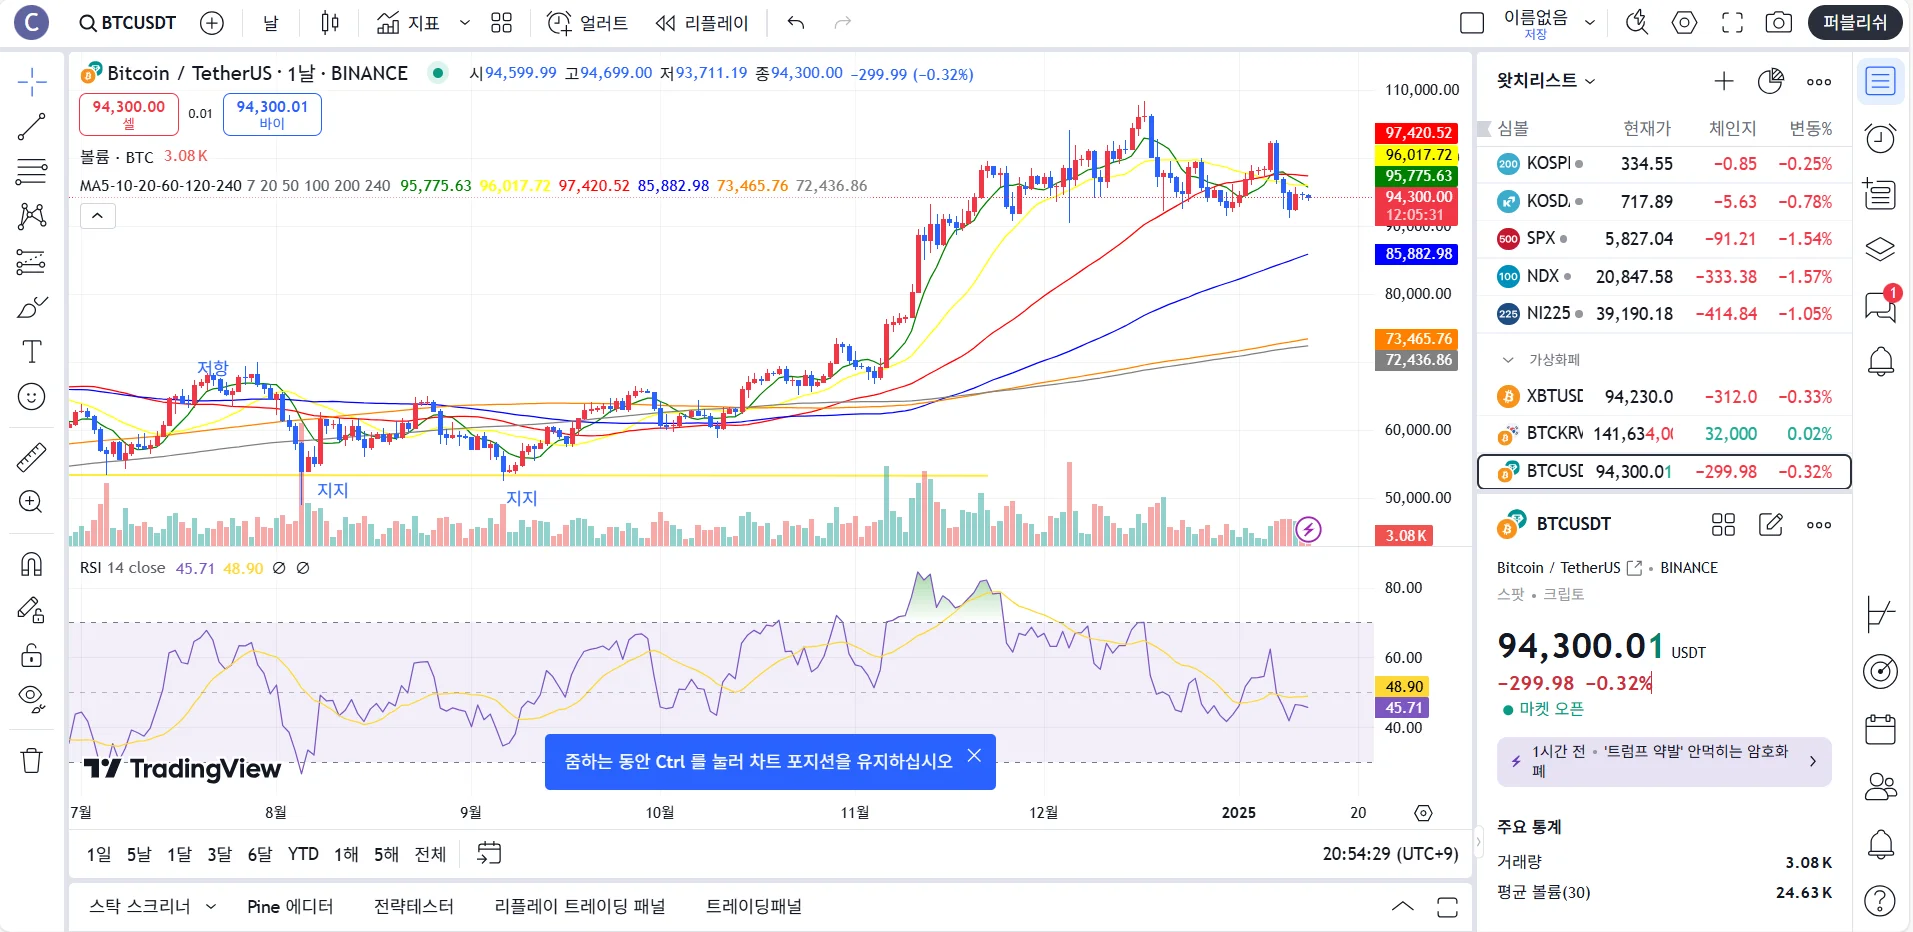Activate the magnet snap mode

32,564
